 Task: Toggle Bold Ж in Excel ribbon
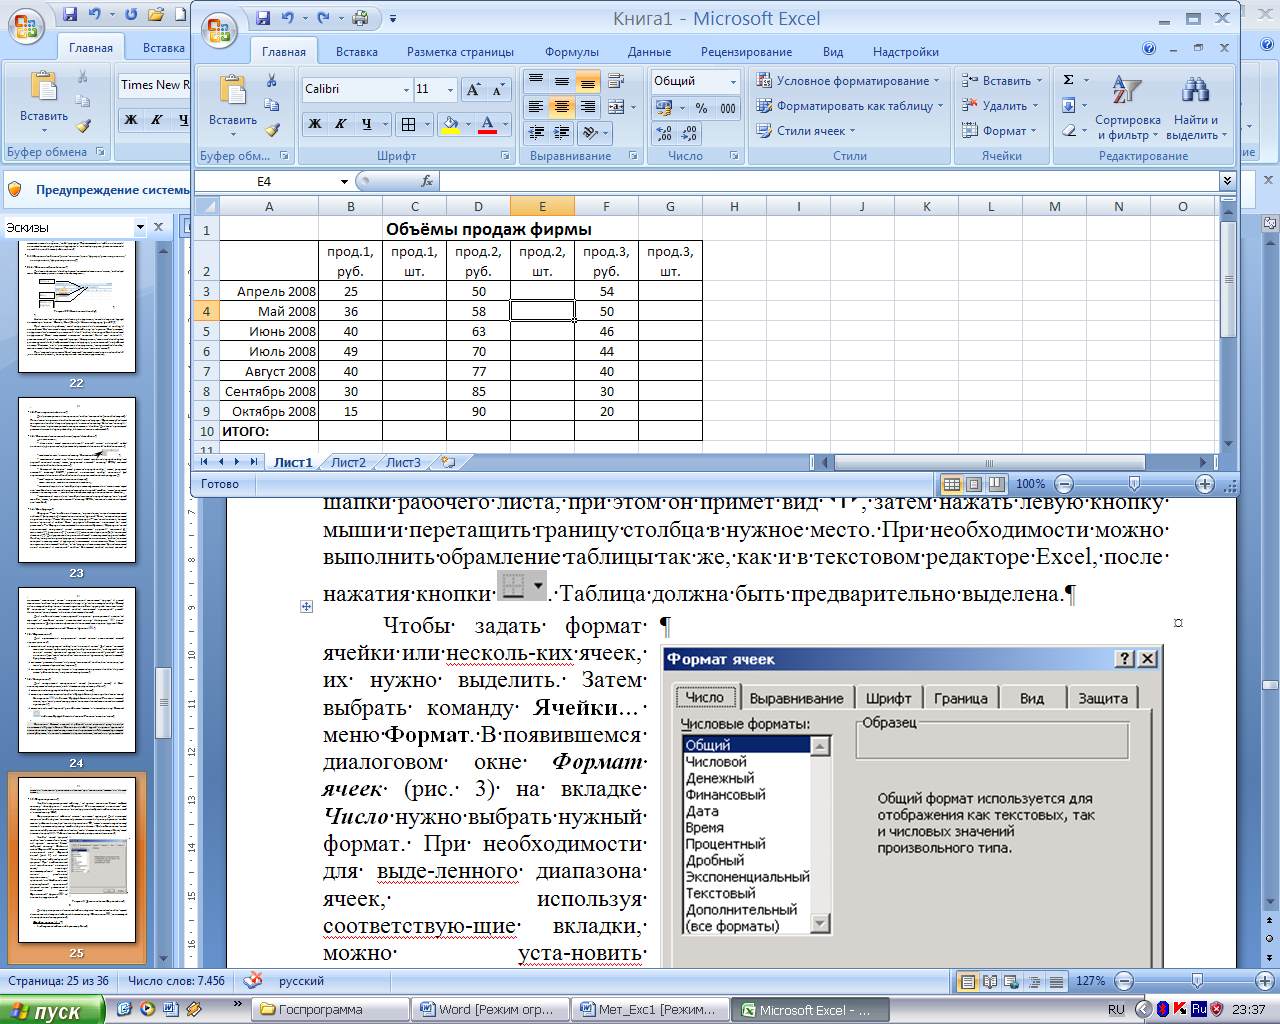(315, 124)
